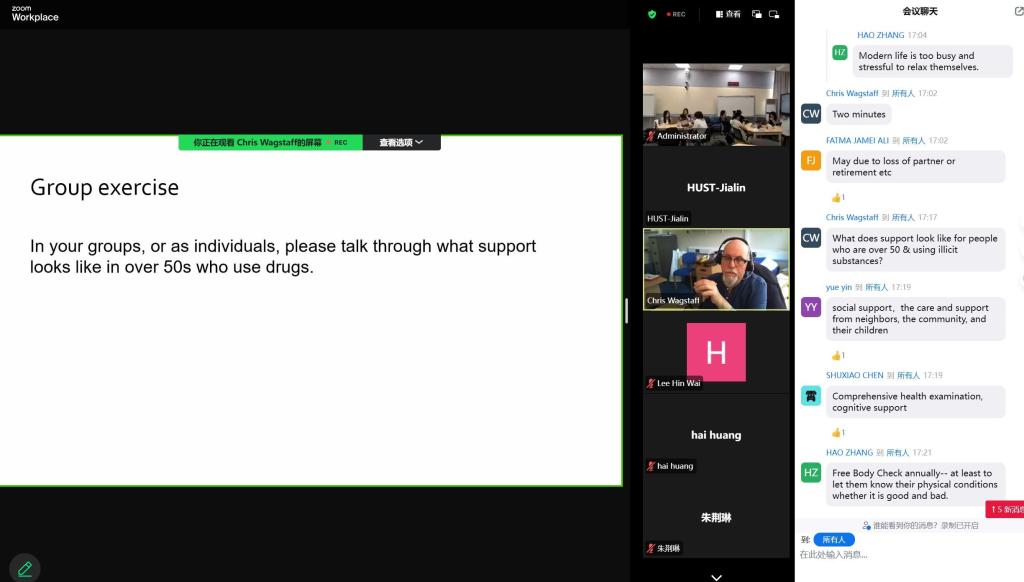
Task: Click the red REC recording indicator
Action: pos(677,14)
